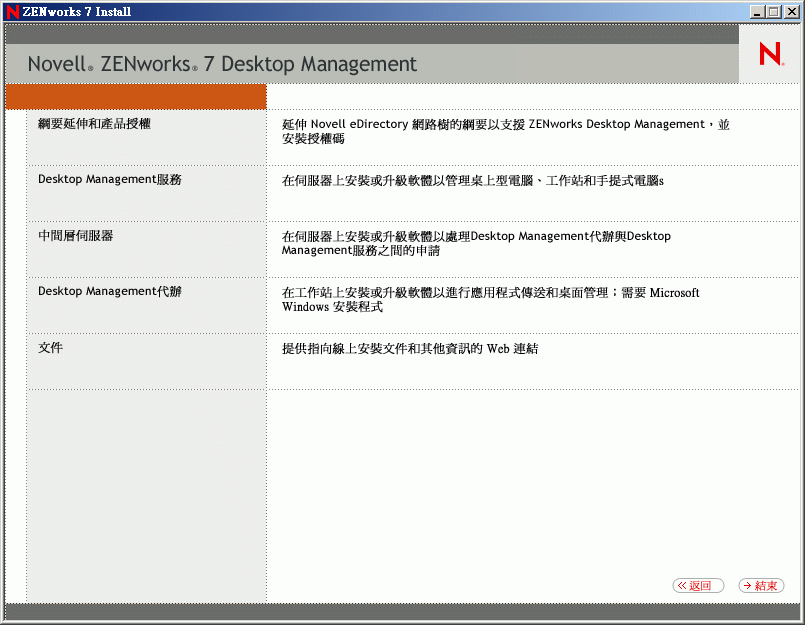Click the 結束 exit button

(761, 586)
